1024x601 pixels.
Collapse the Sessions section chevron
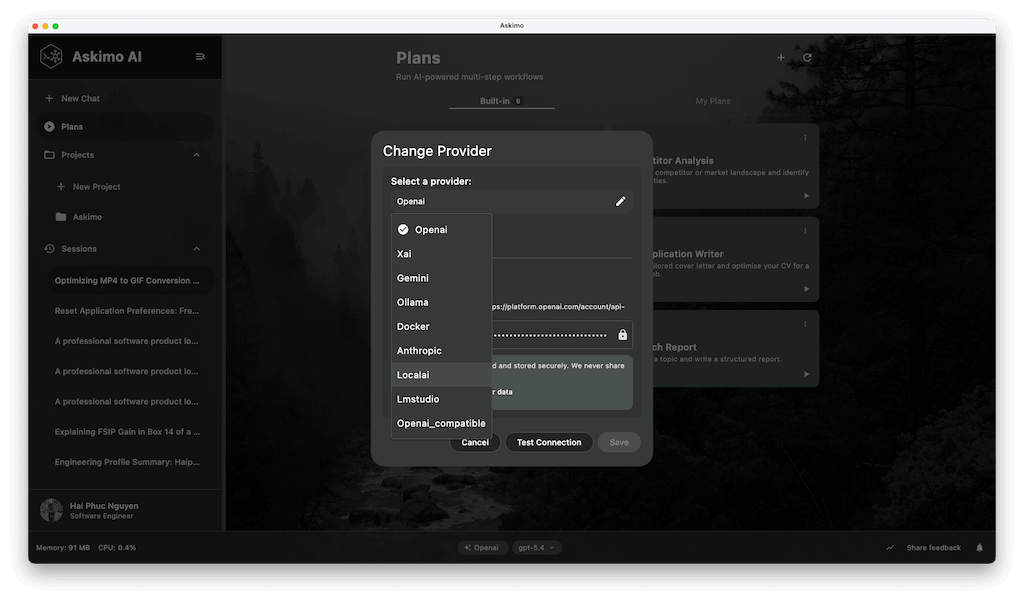point(197,248)
